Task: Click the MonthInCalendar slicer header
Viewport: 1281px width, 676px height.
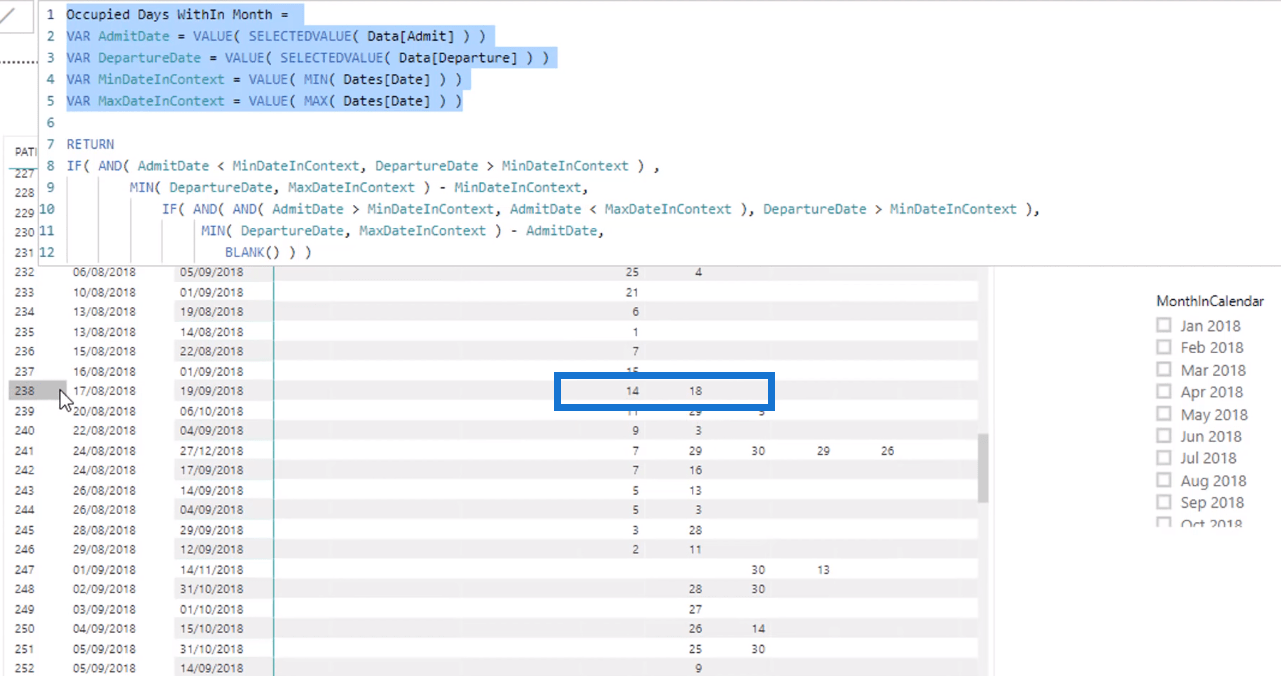Action: 1210,301
